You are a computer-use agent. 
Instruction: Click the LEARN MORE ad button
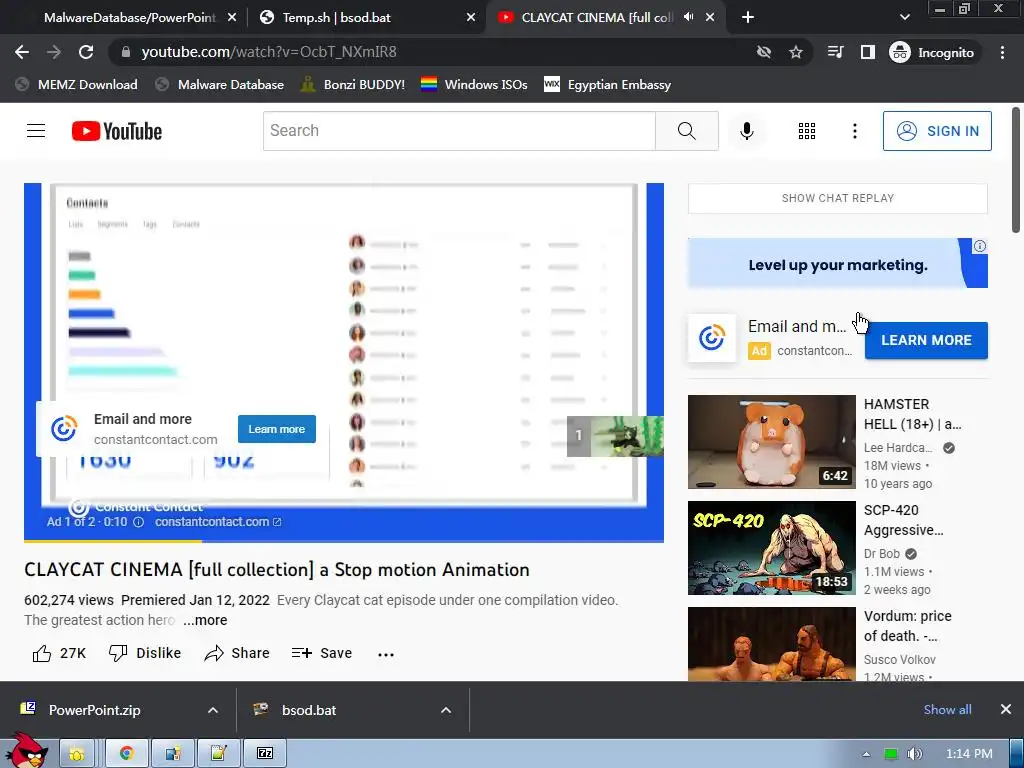pyautogui.click(x=926, y=340)
